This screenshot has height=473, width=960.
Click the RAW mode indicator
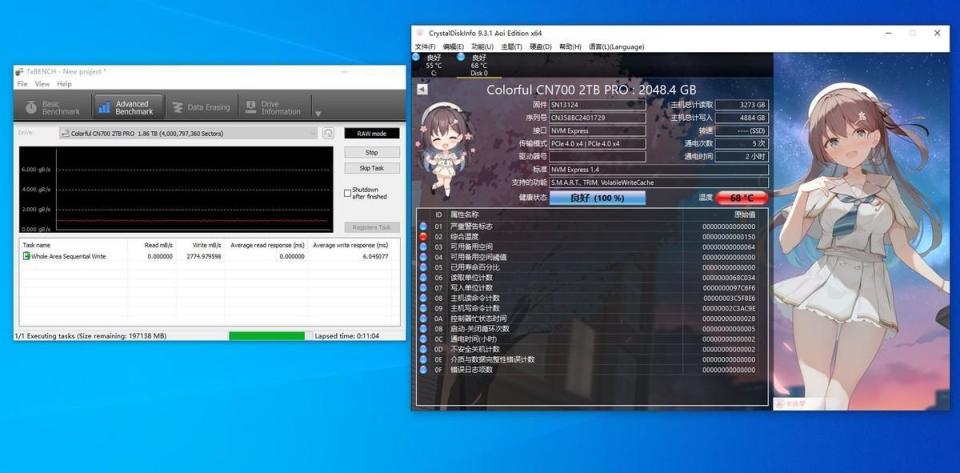pyautogui.click(x=372, y=133)
